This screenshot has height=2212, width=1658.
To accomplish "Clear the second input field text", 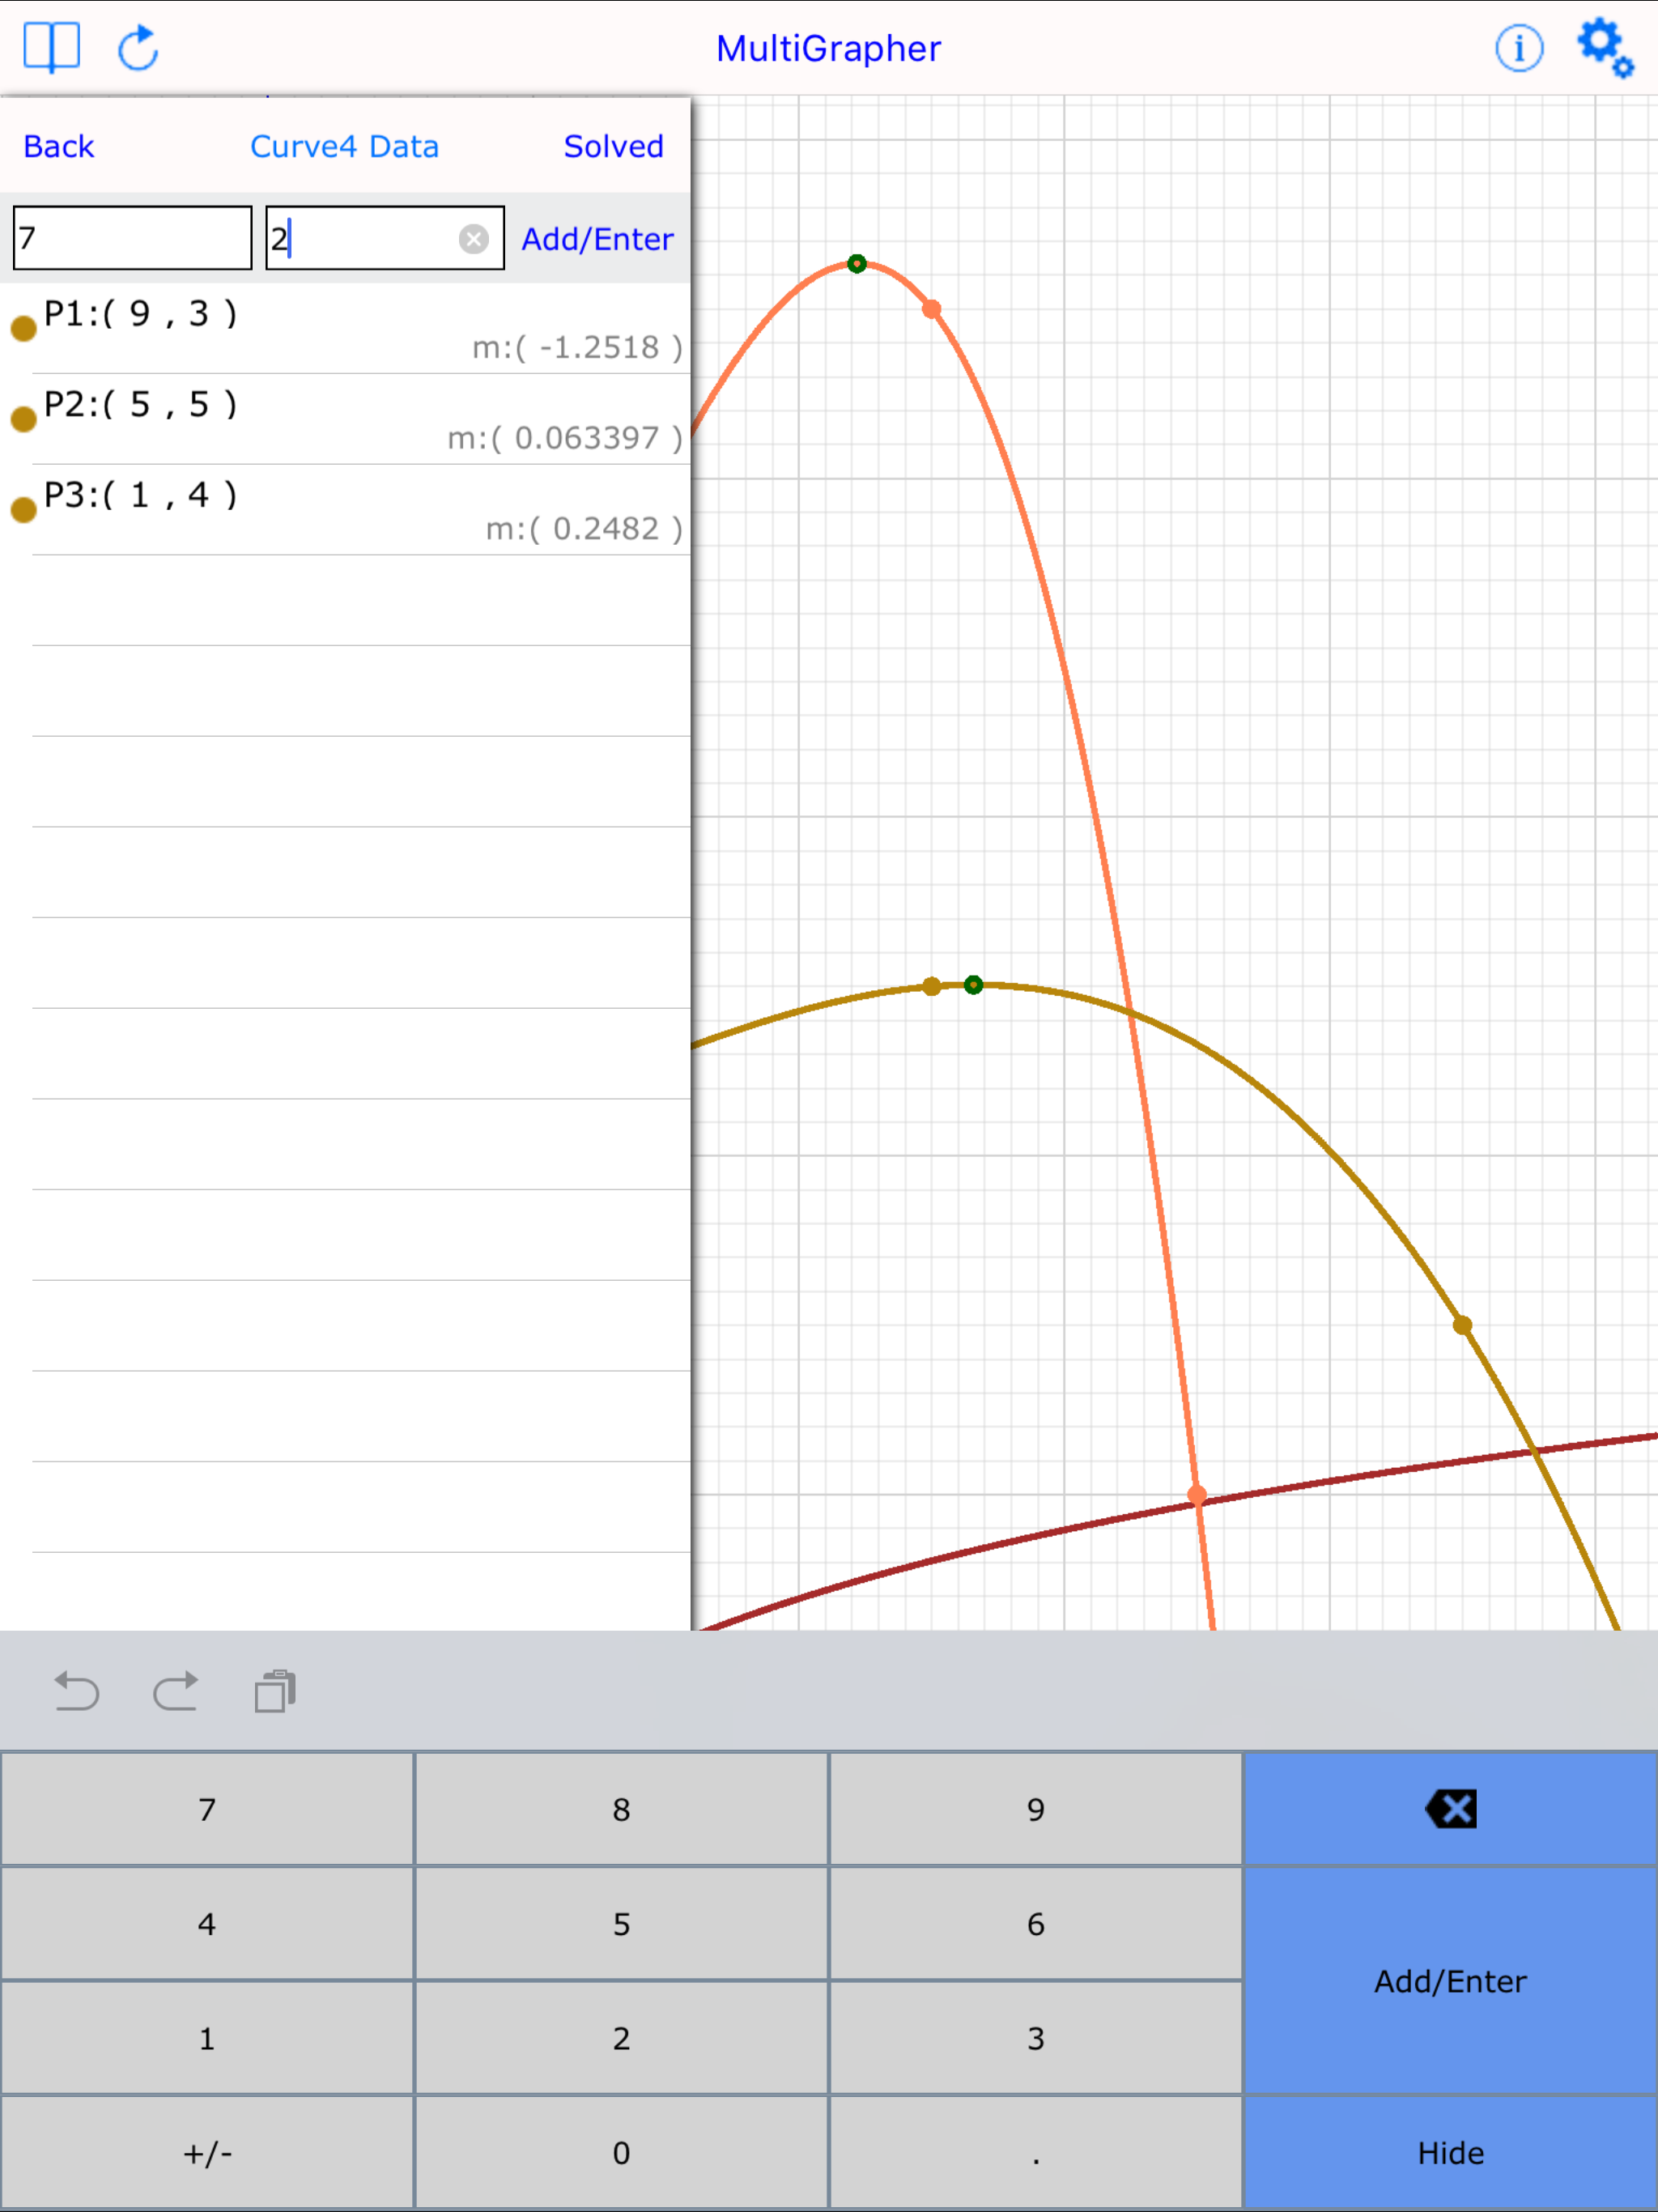I will [x=474, y=239].
